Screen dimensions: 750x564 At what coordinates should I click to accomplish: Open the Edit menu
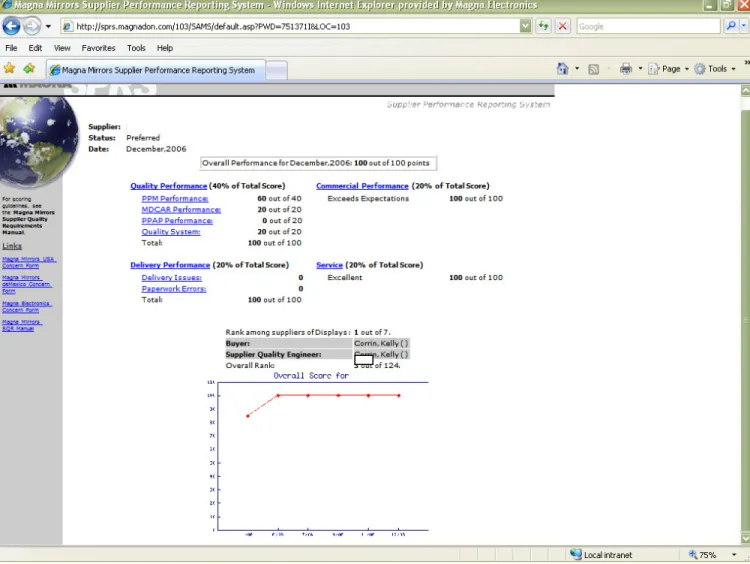[35, 48]
